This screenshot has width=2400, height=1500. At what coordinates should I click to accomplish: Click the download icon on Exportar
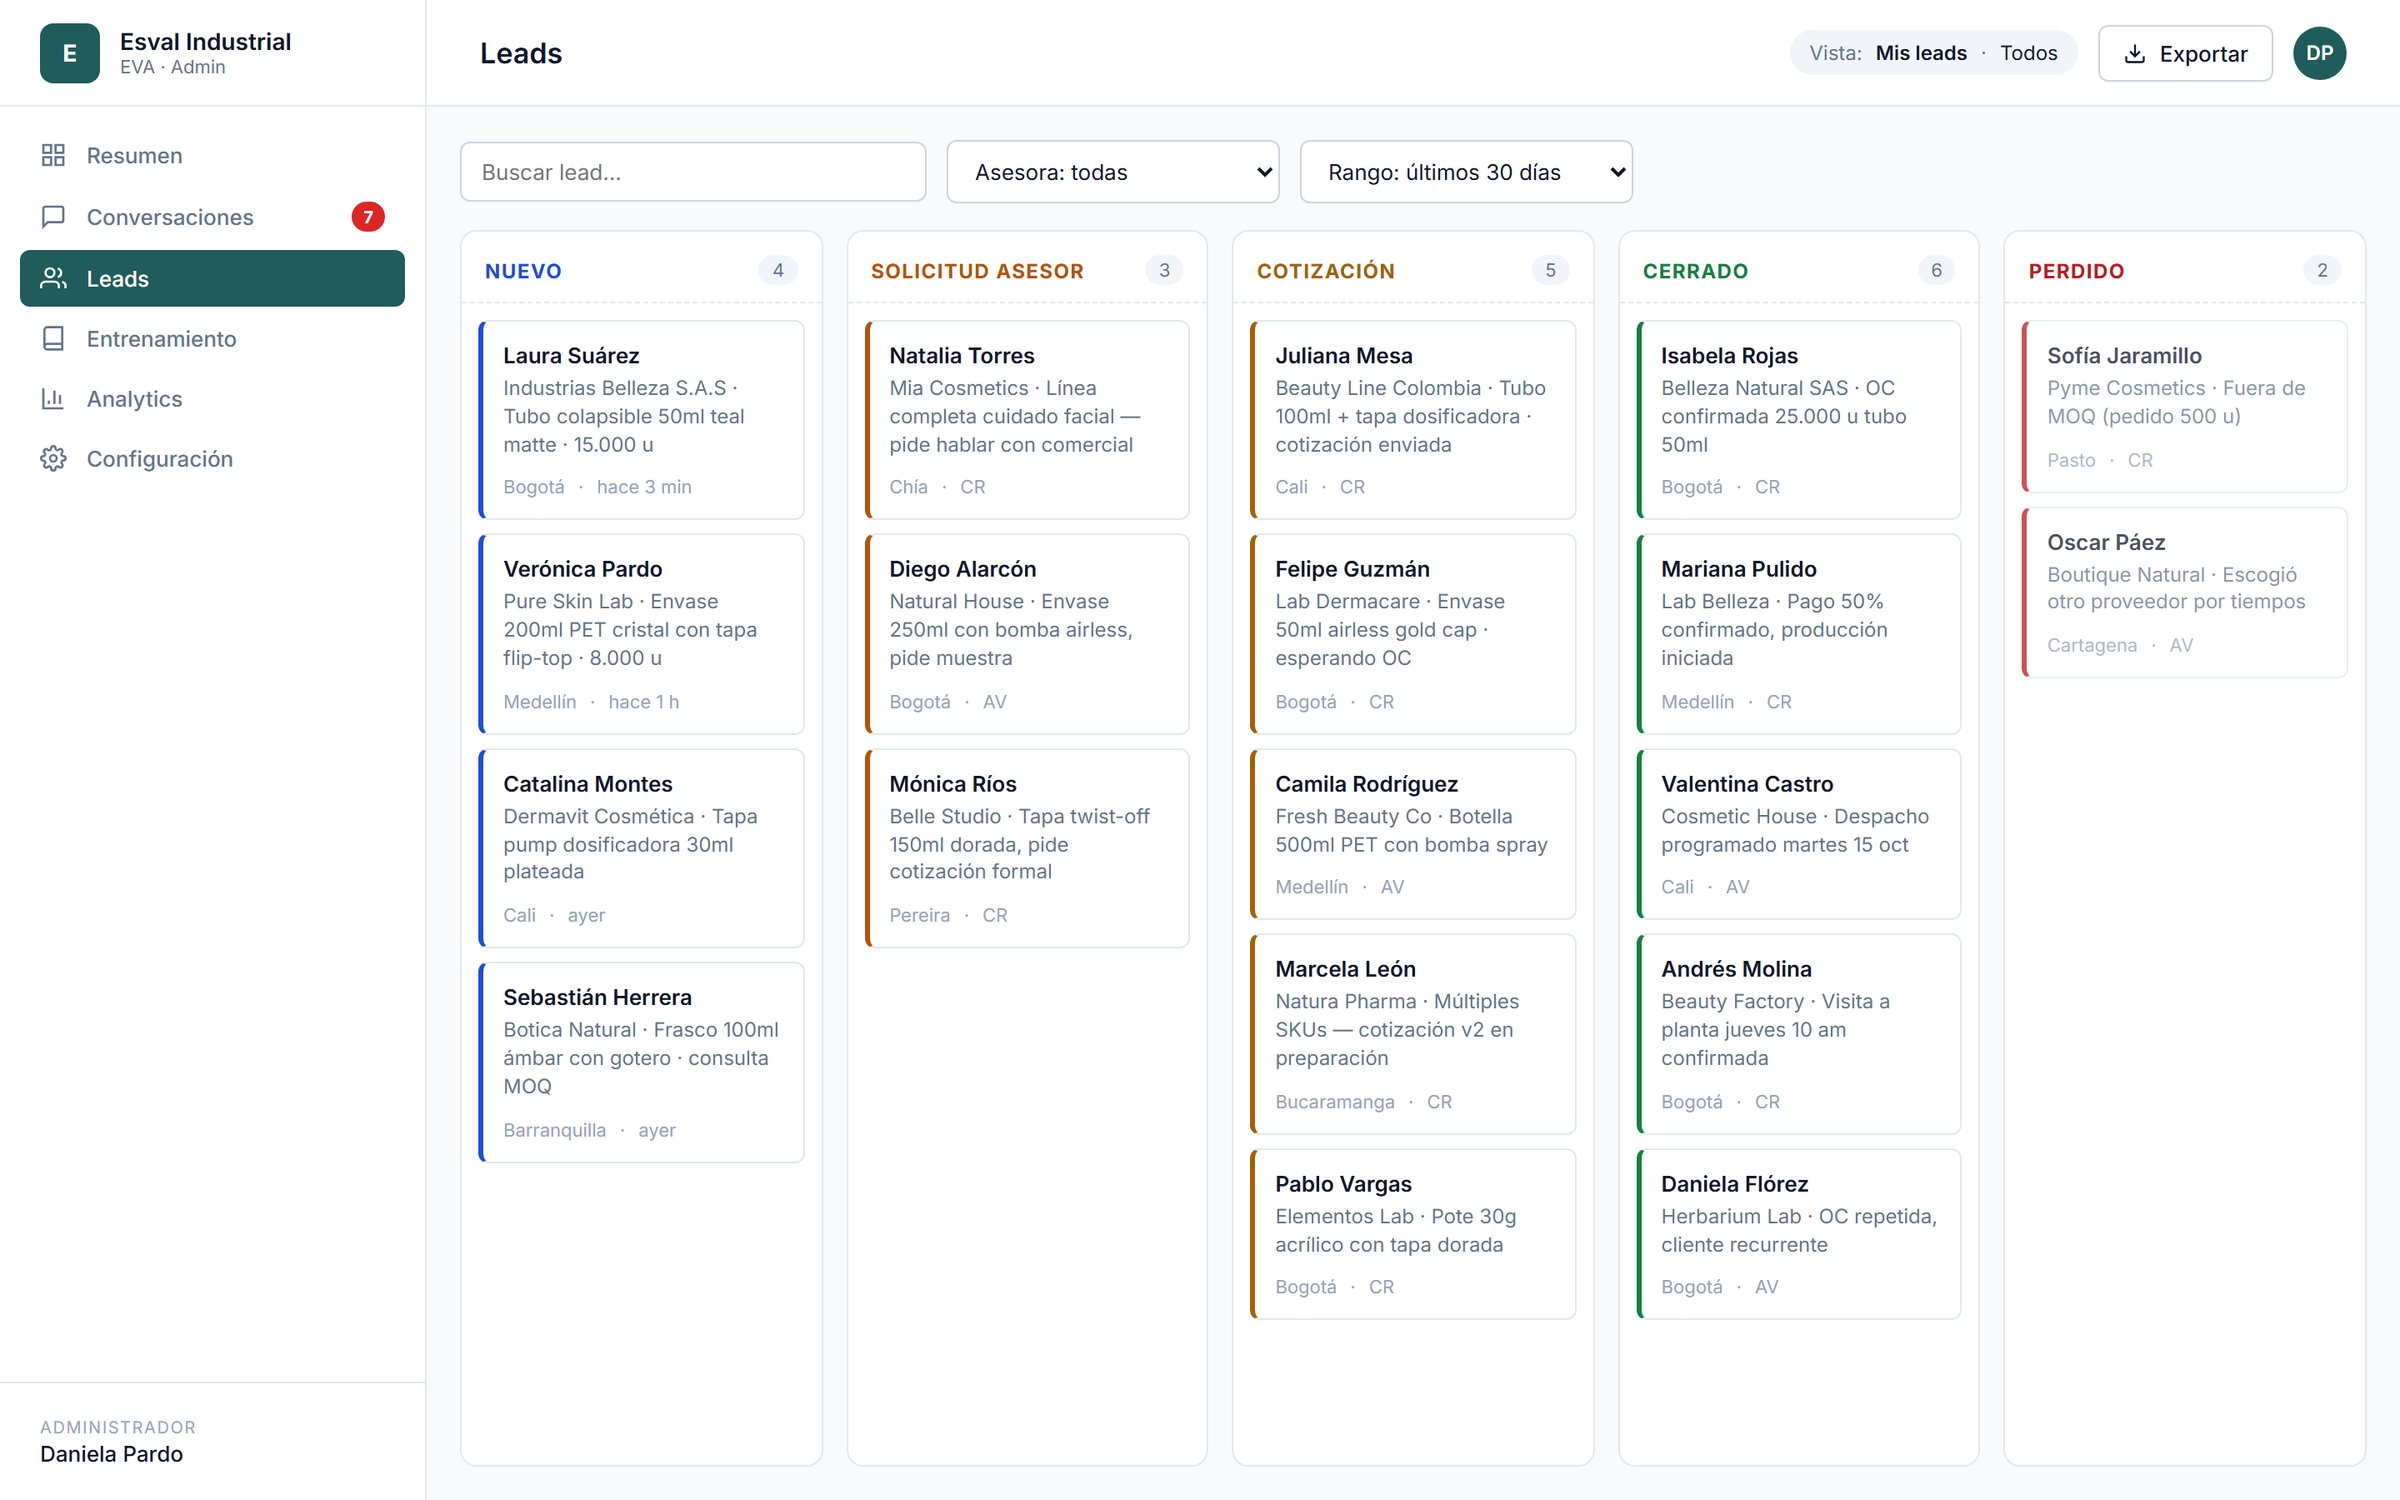coord(2134,54)
